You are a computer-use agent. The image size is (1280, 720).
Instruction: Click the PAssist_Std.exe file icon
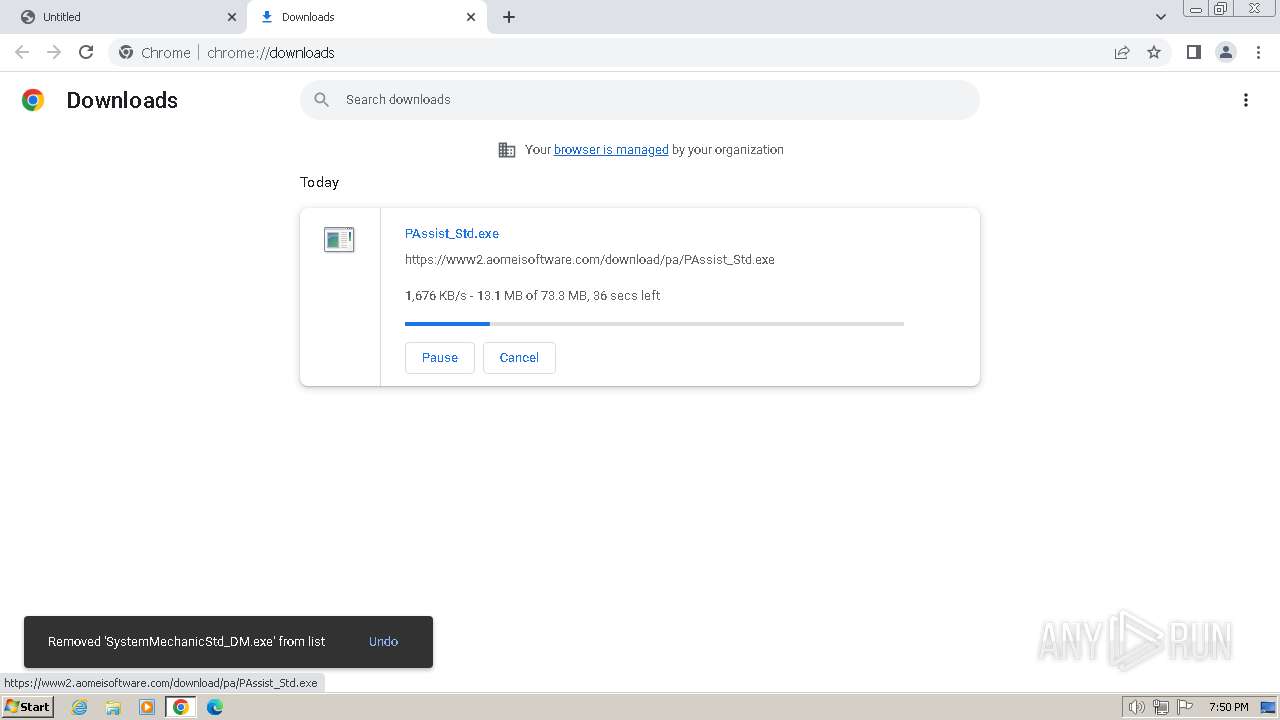339,239
